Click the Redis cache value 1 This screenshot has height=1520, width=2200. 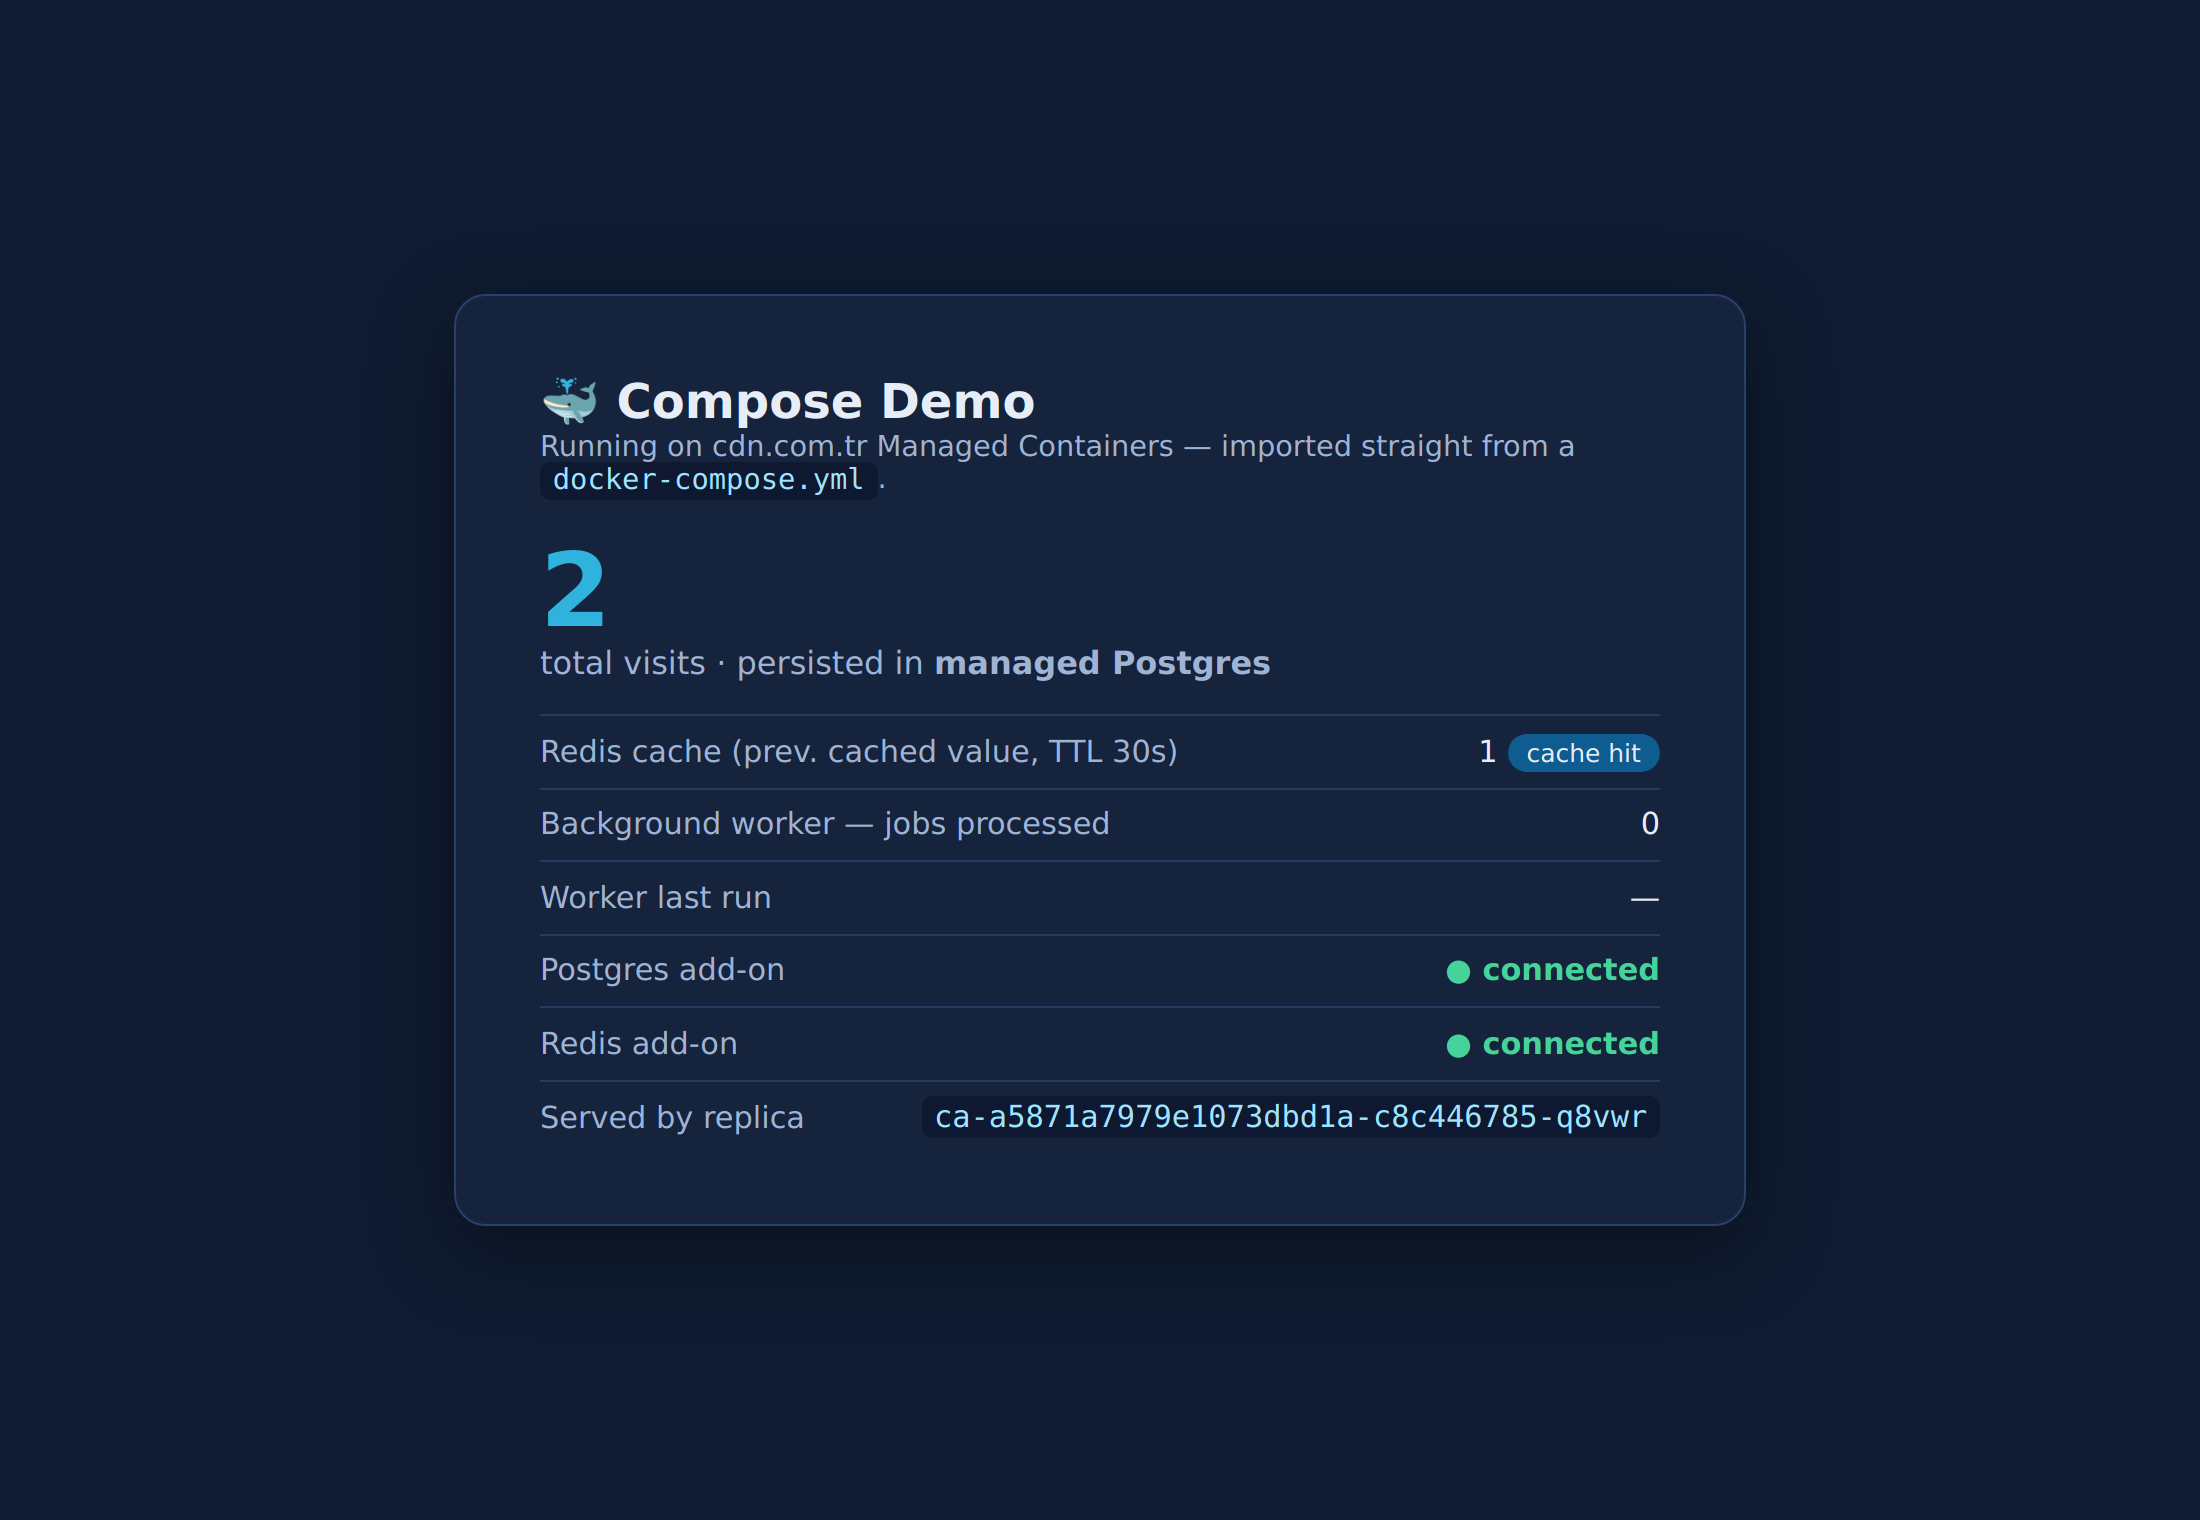pos(1487,752)
